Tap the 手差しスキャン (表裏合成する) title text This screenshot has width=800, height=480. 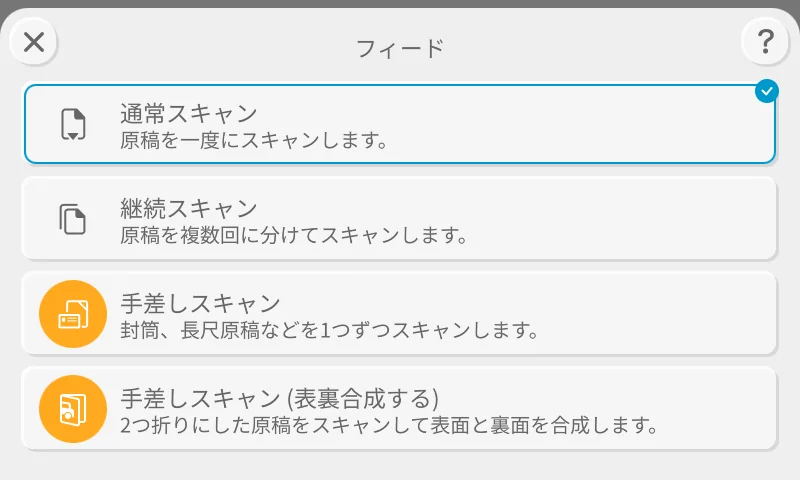click(280, 398)
